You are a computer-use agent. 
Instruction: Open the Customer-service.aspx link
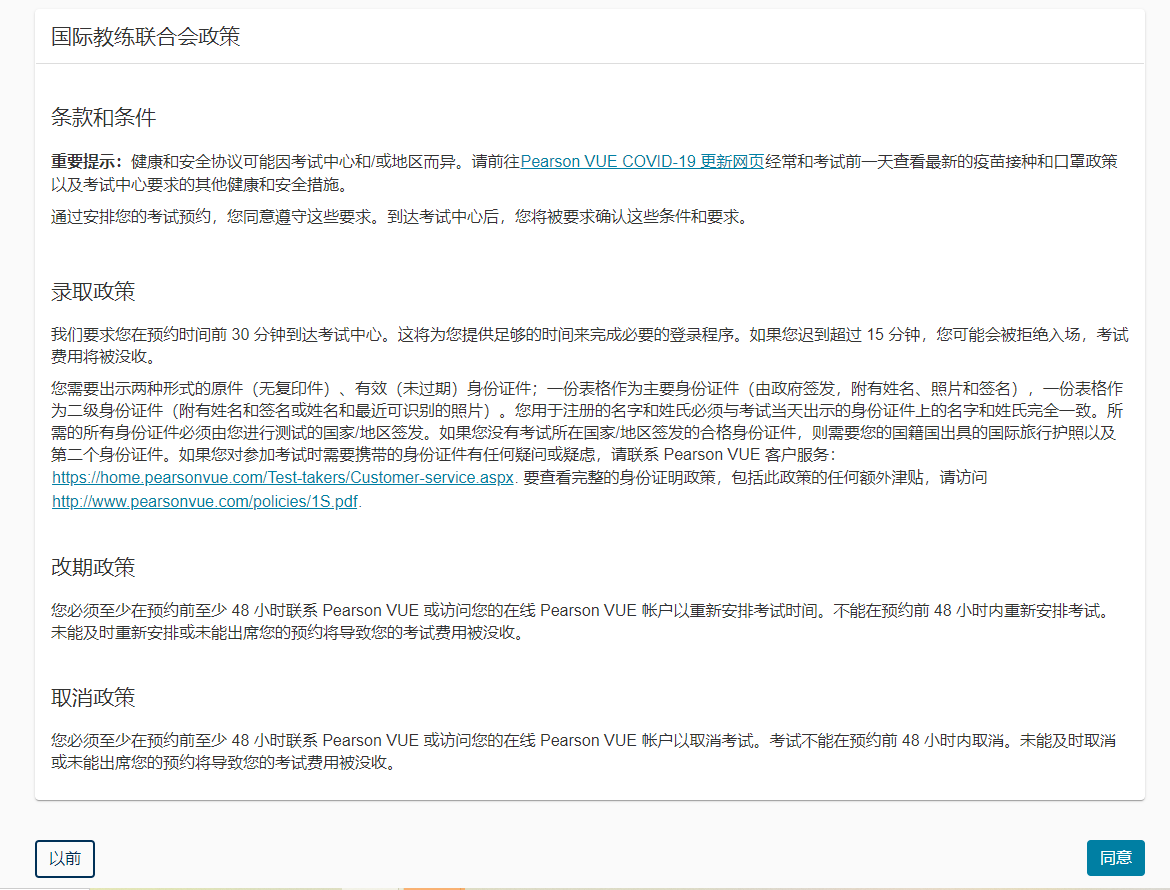(283, 478)
